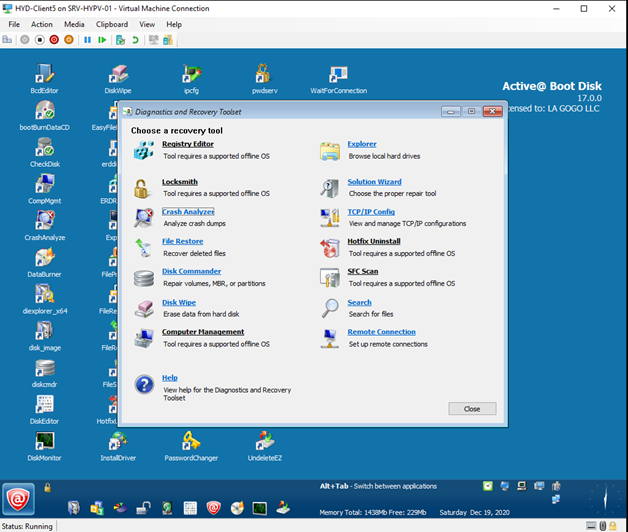
Task: Click the red Shut Down toolbar button
Action: point(54,40)
